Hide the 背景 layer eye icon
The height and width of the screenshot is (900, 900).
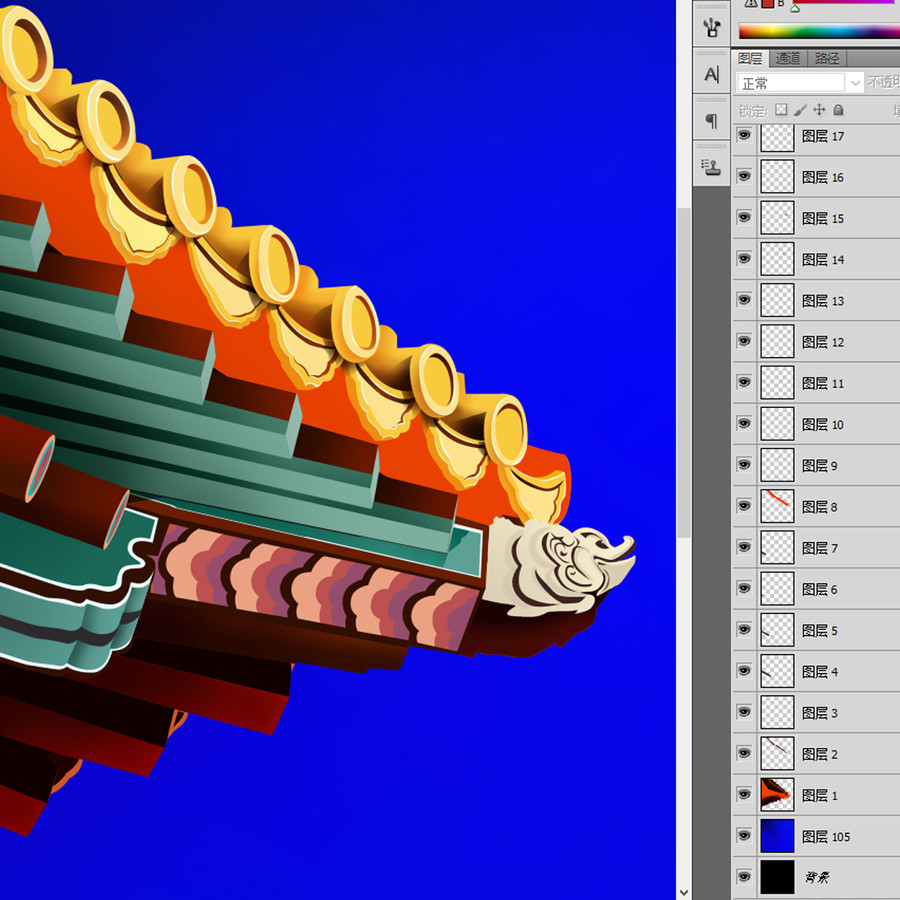pos(744,876)
